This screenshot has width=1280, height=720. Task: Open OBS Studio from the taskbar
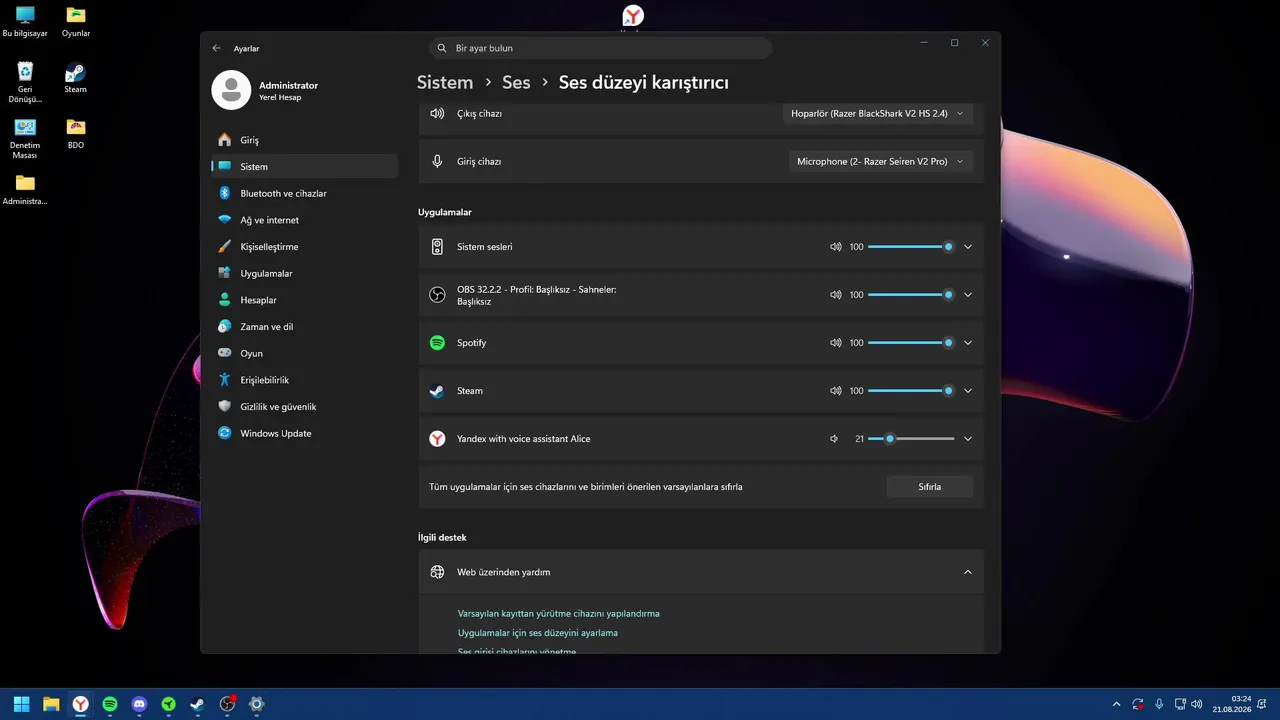click(x=228, y=704)
